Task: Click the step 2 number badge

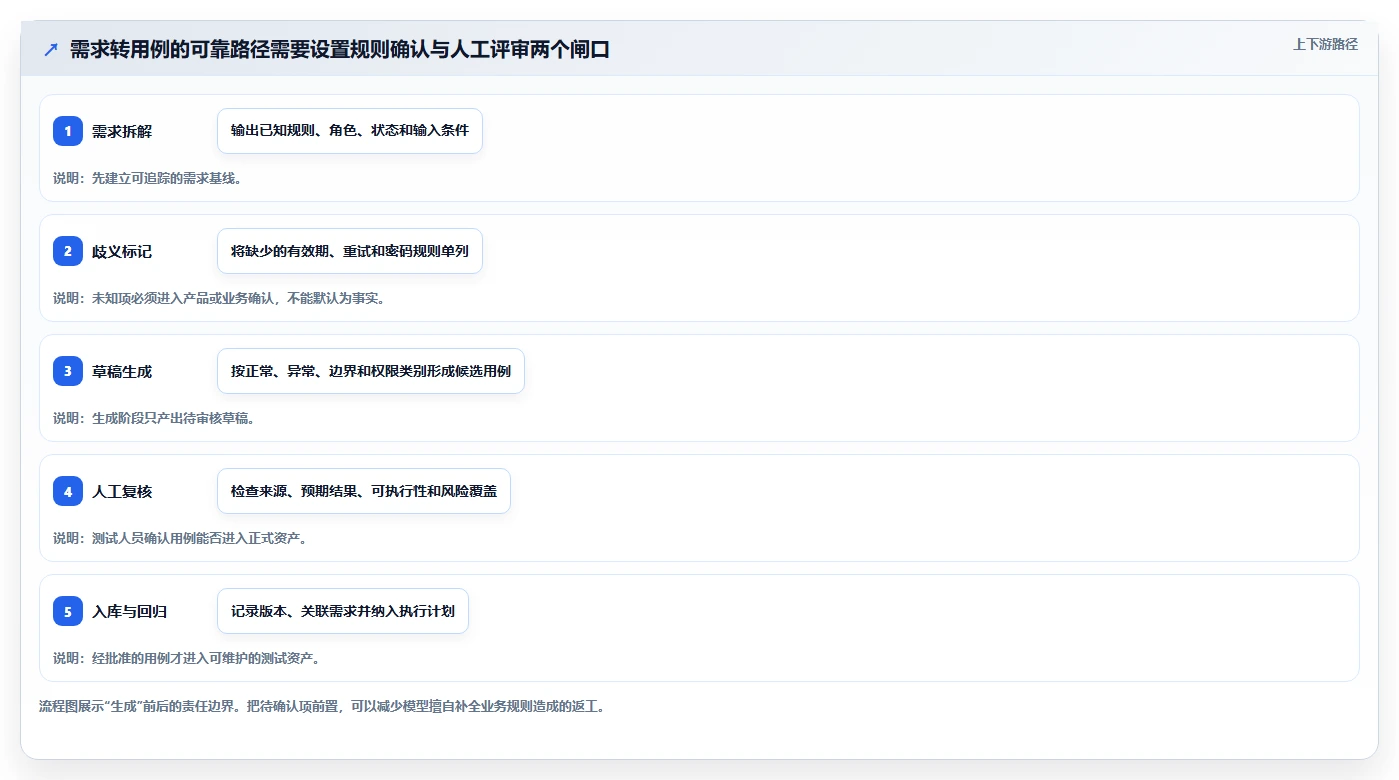Action: click(68, 251)
